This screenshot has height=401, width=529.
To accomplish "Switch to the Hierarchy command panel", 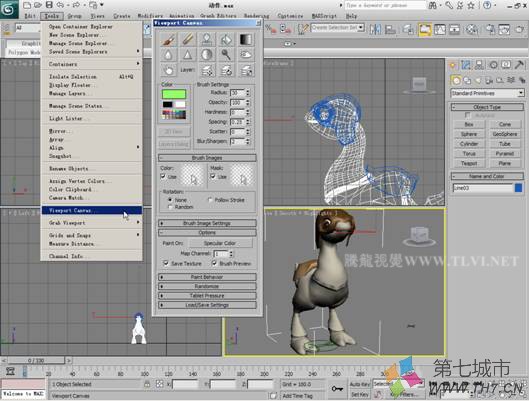I will [x=479, y=64].
